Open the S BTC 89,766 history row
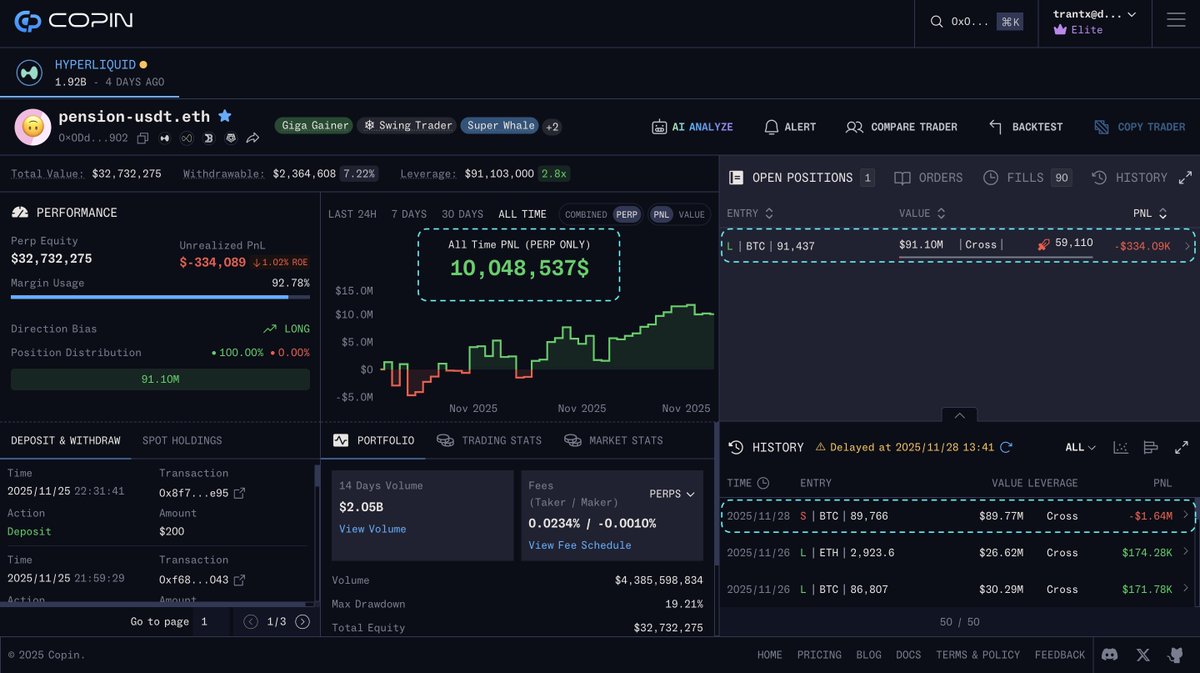Image resolution: width=1200 pixels, height=673 pixels. coord(958,516)
